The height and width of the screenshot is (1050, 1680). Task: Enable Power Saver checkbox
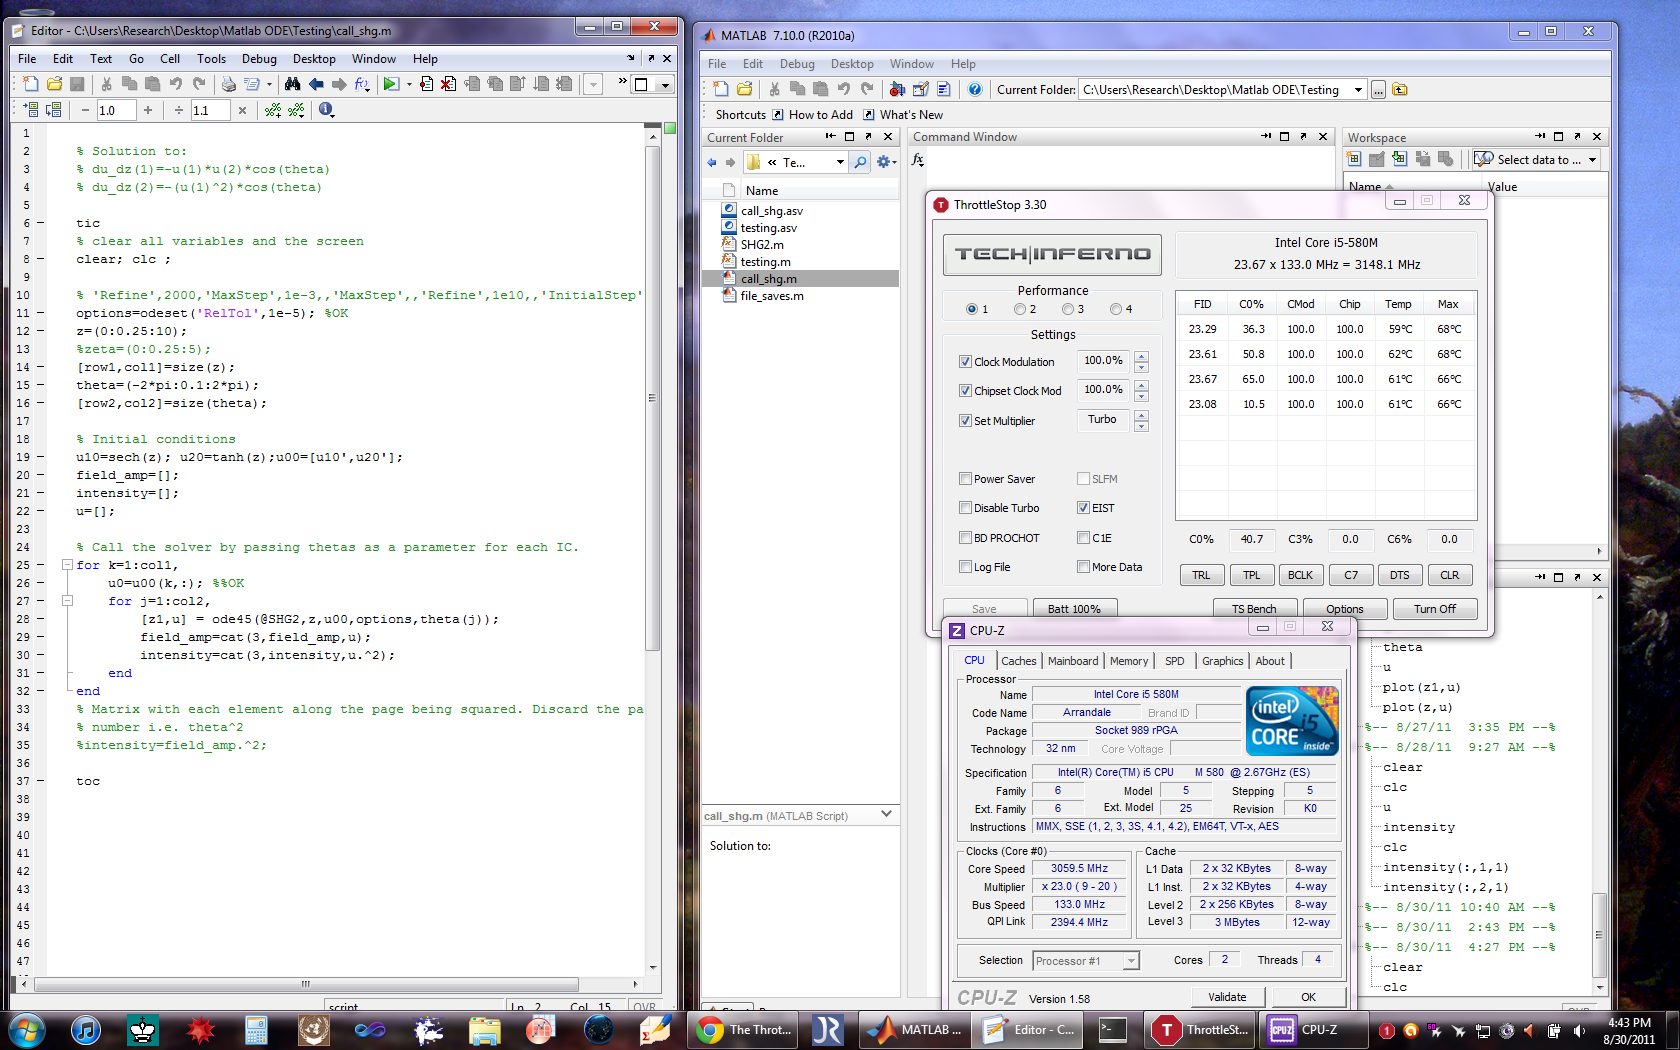965,479
